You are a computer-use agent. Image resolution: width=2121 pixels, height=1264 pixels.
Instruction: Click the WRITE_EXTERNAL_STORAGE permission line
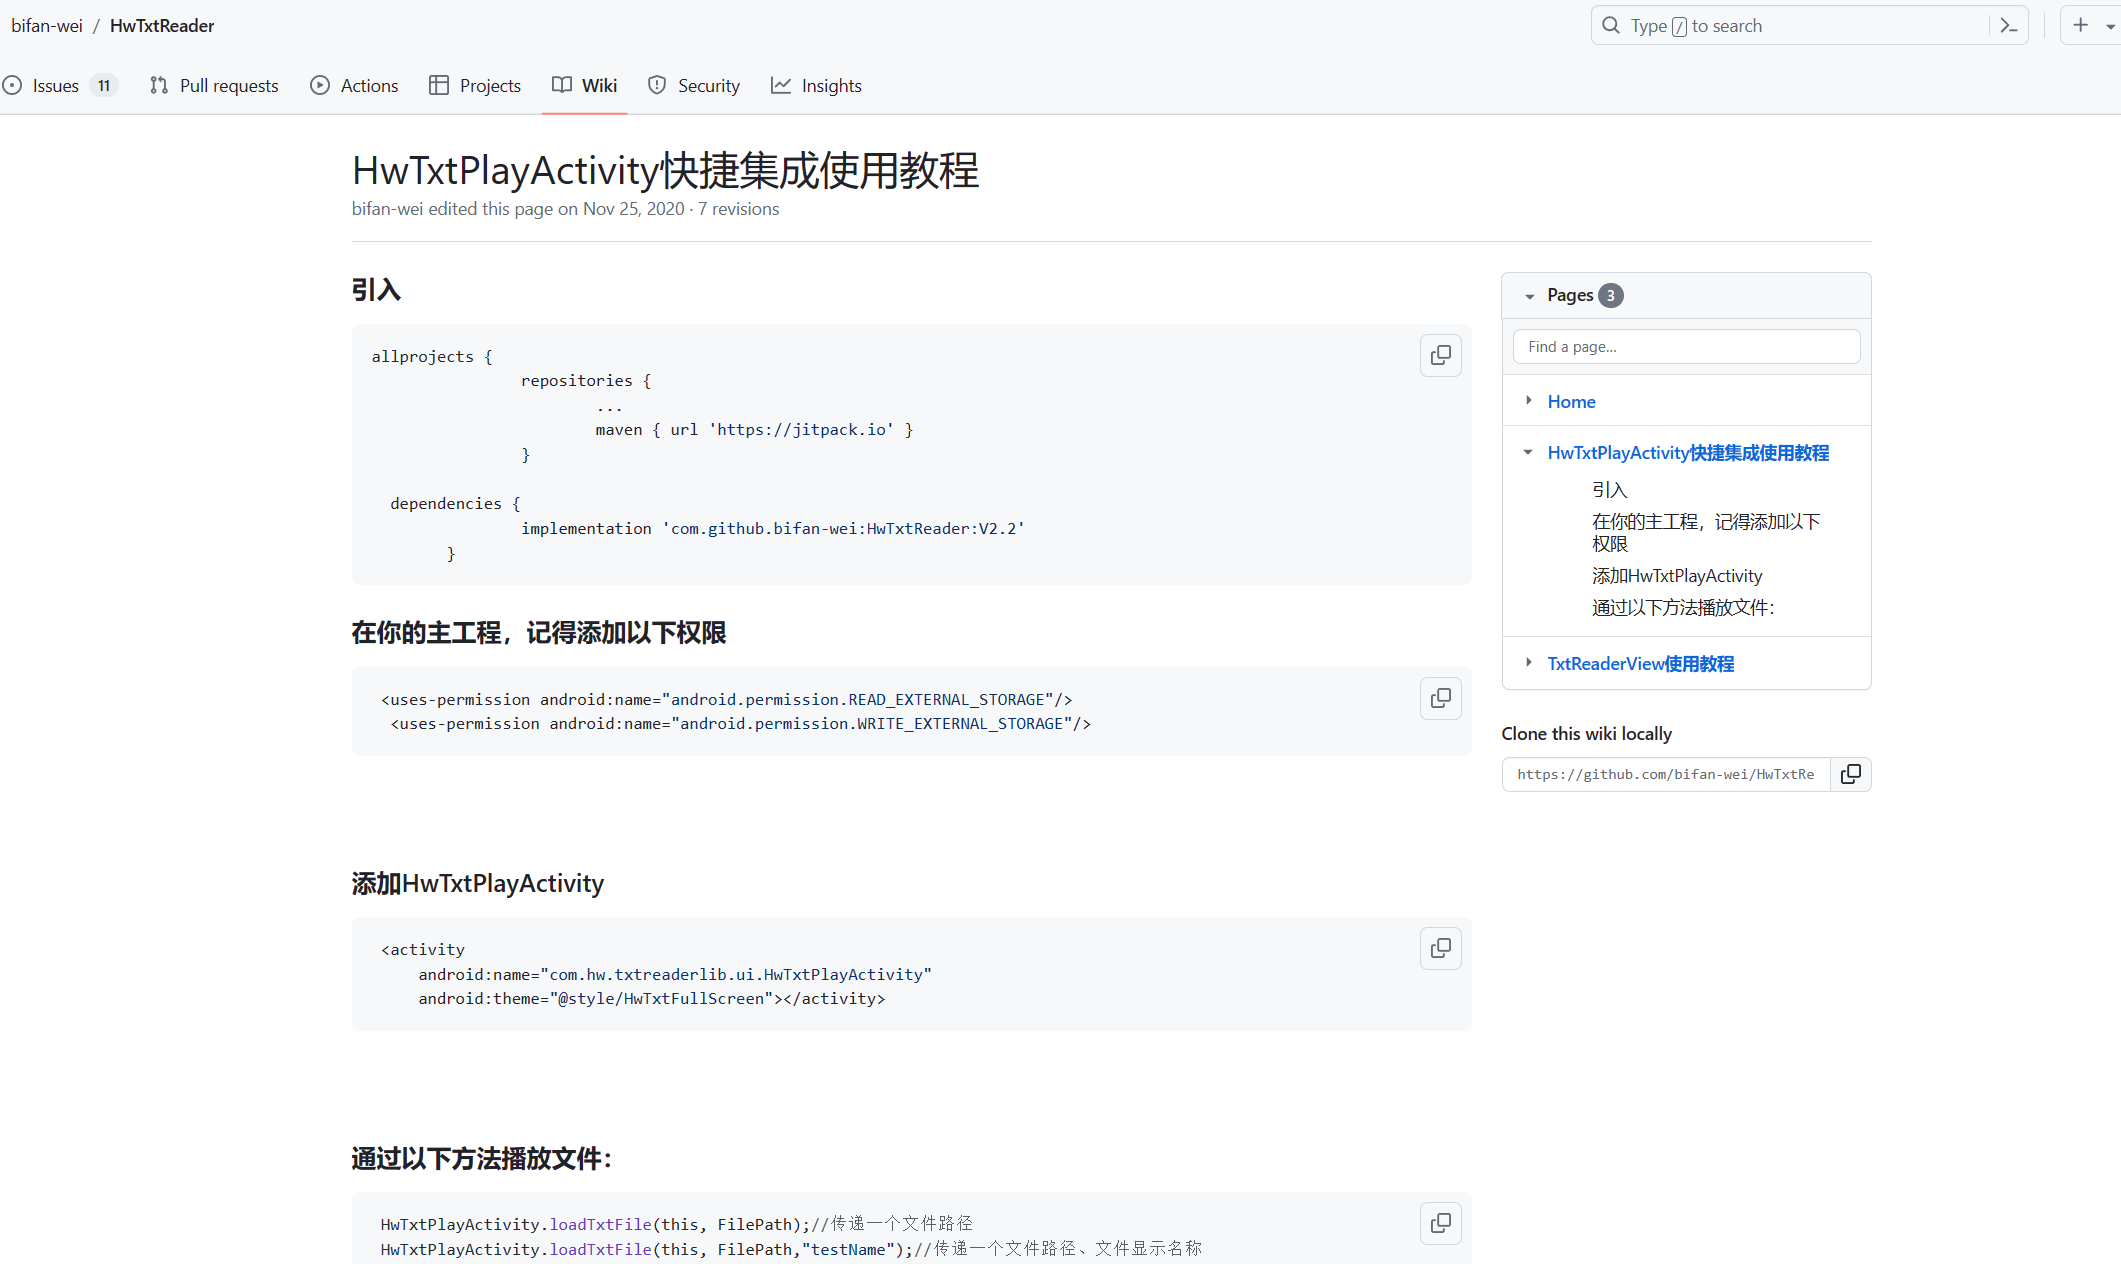click(740, 724)
